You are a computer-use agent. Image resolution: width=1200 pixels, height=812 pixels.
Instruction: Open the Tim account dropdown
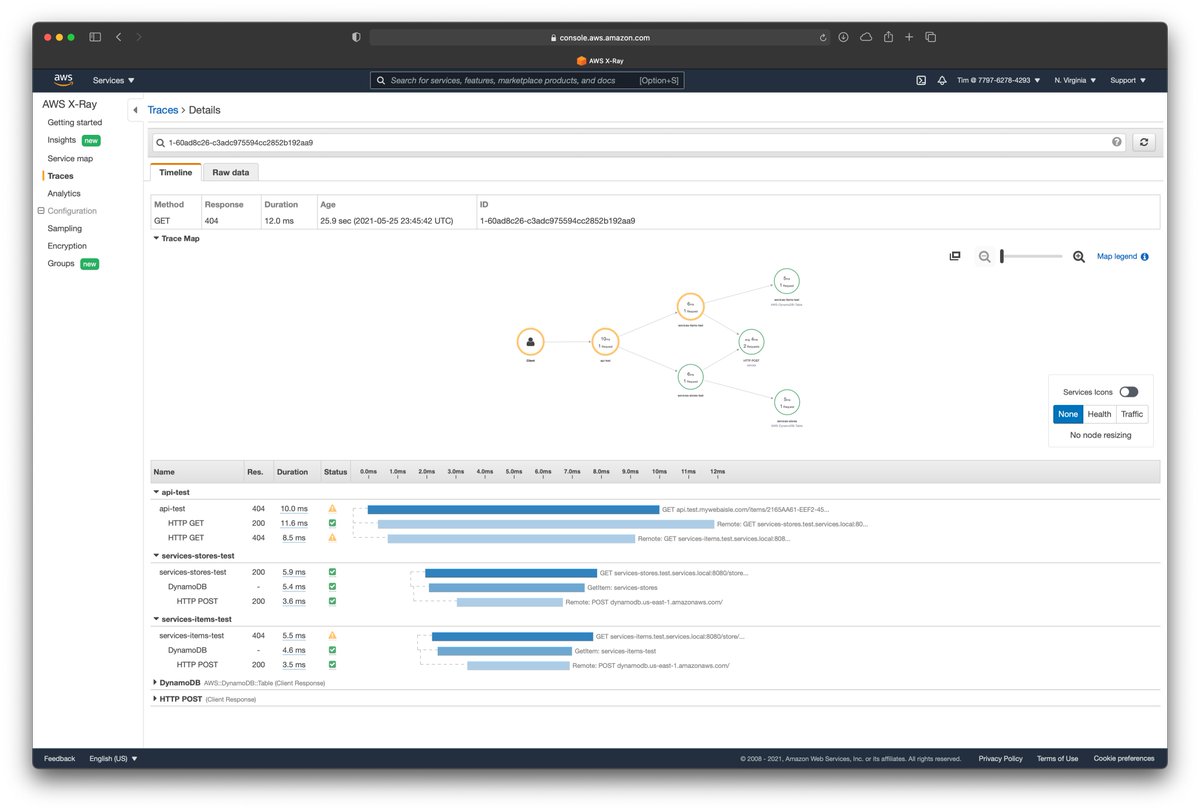click(1001, 80)
